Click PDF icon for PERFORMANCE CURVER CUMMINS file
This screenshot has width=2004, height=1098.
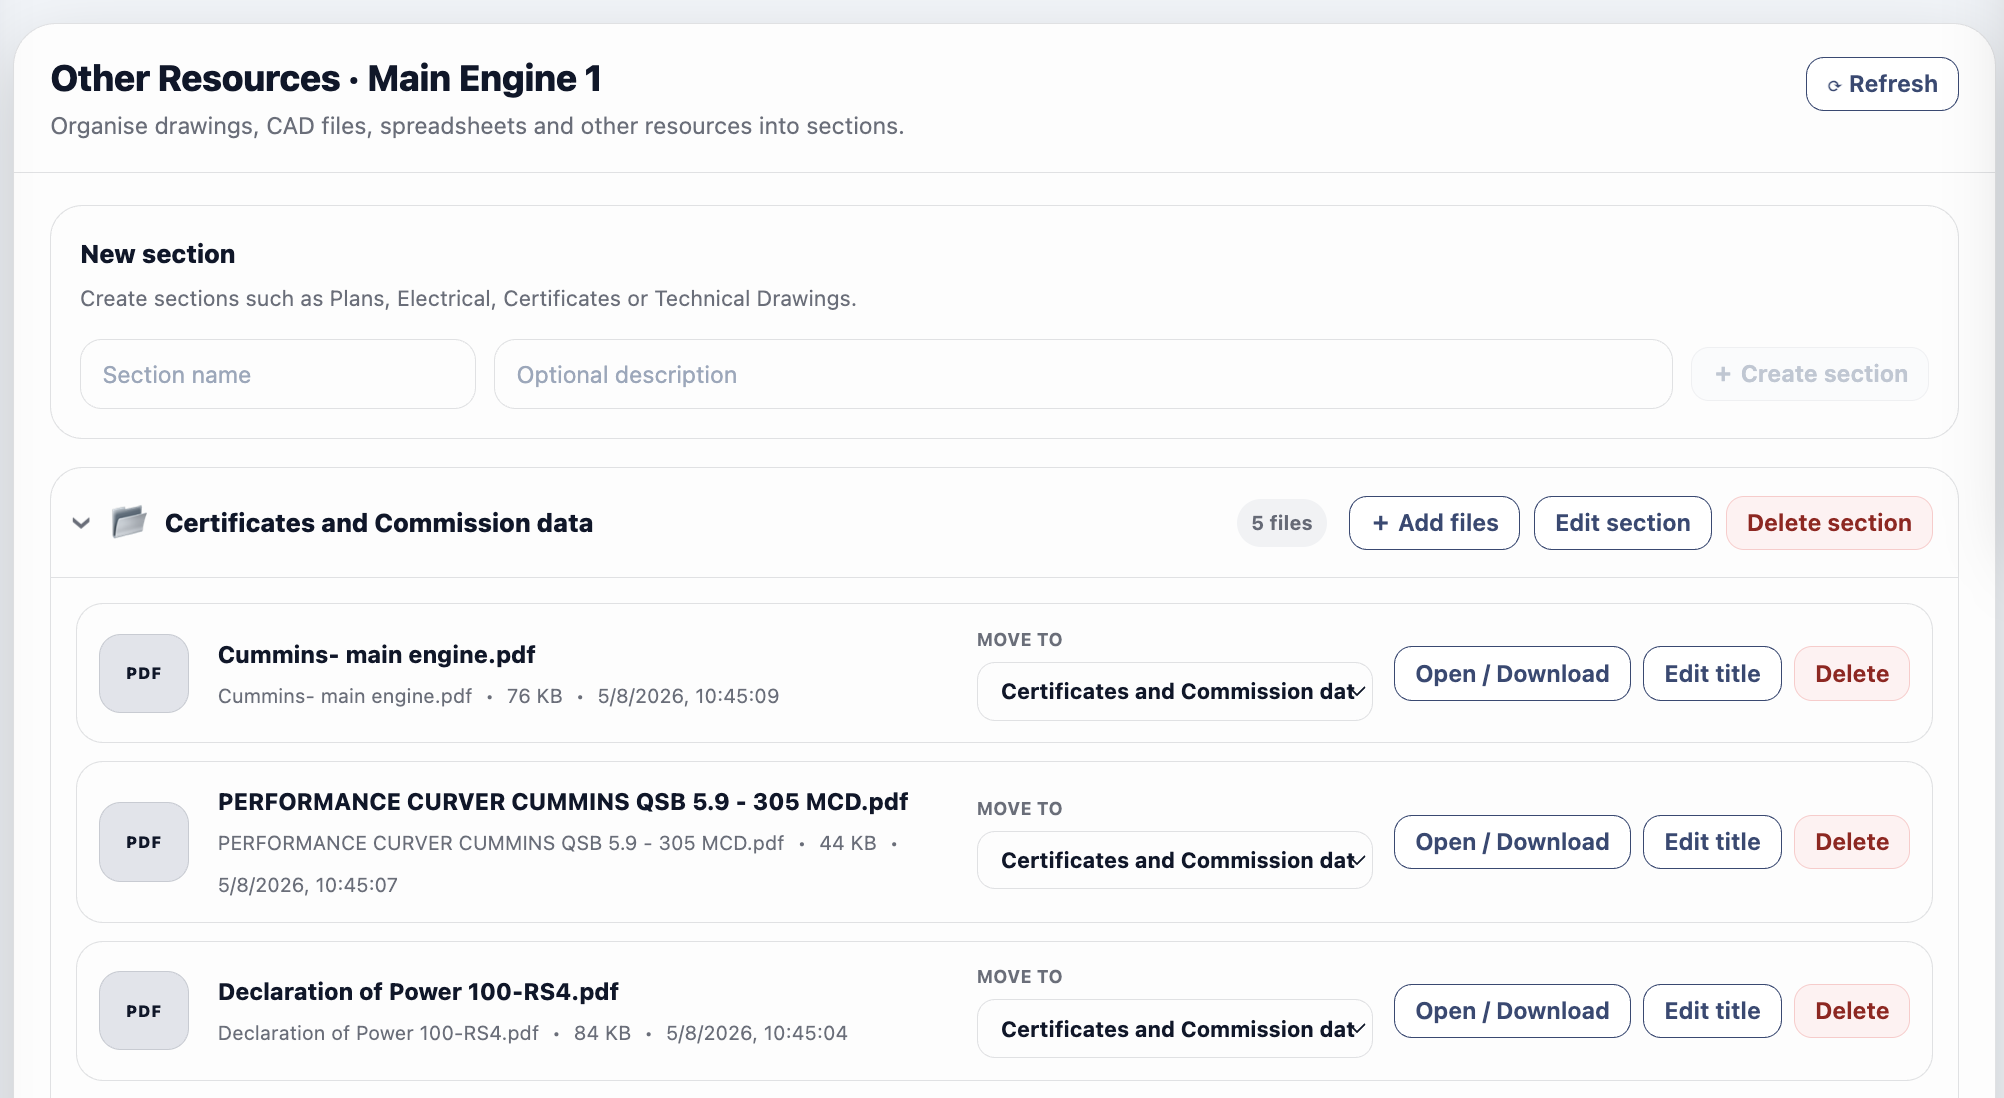(x=144, y=842)
